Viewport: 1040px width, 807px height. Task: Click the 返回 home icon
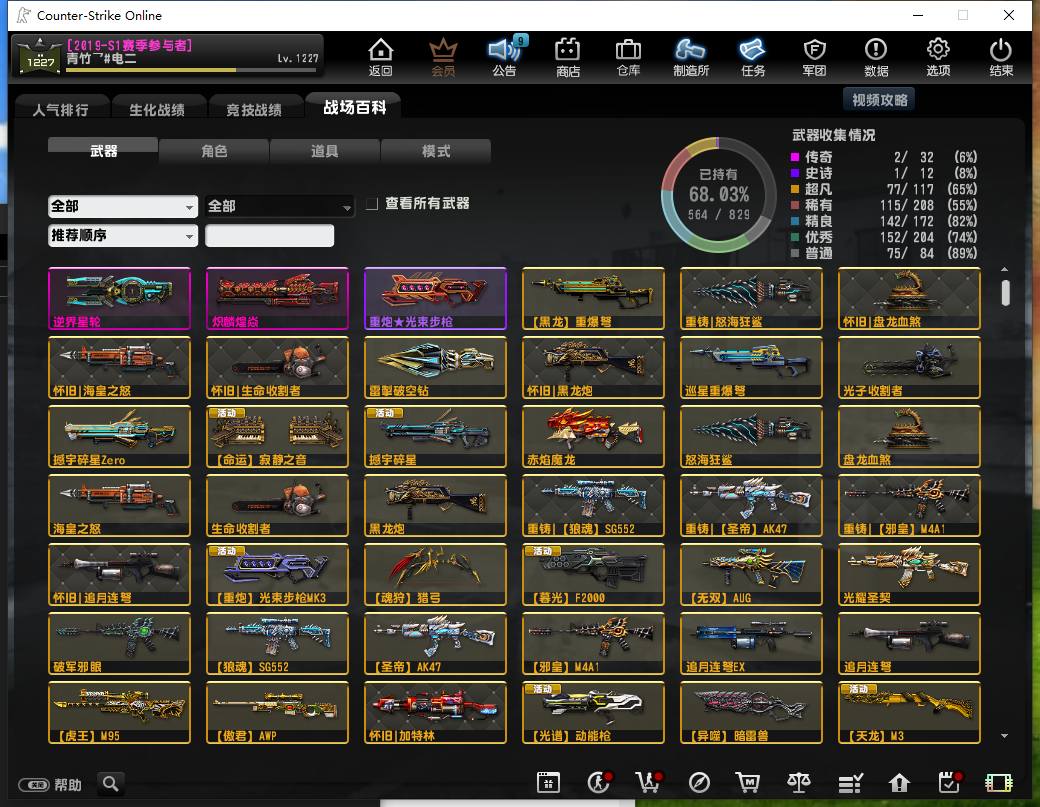[x=380, y=56]
